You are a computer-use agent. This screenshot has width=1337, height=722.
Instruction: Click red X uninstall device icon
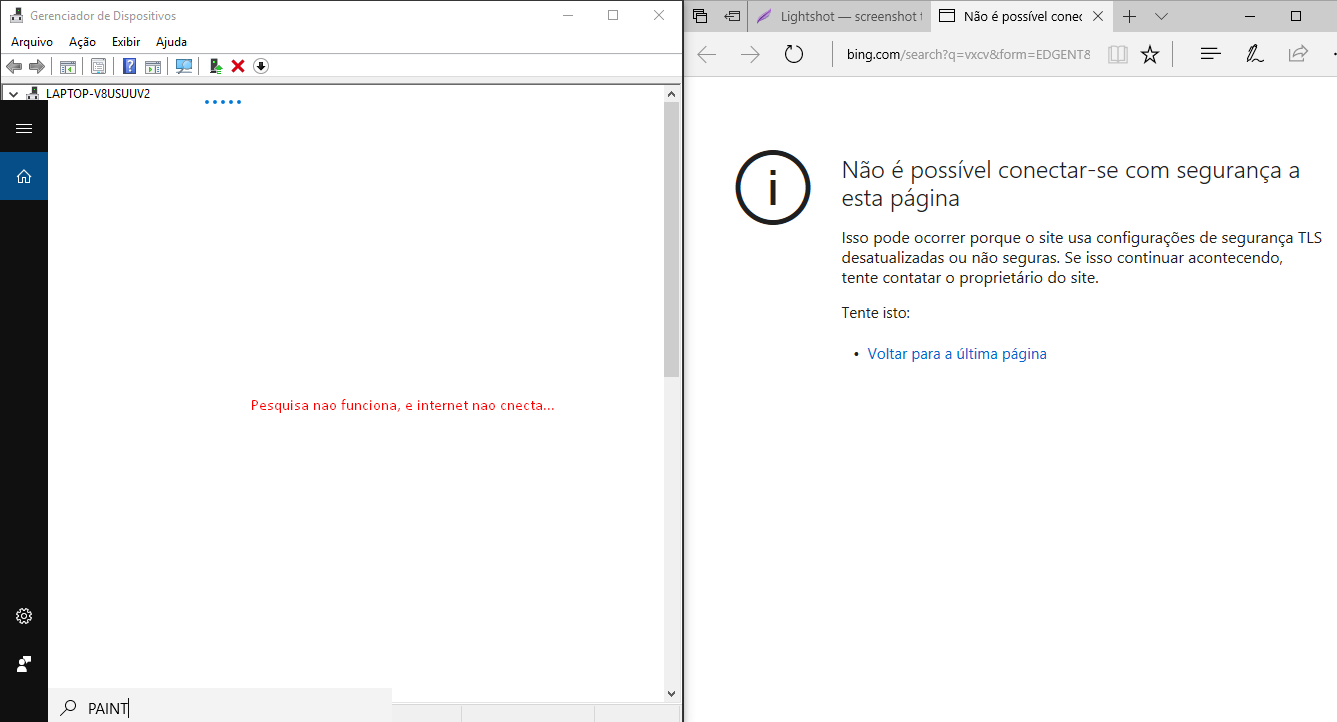238,66
